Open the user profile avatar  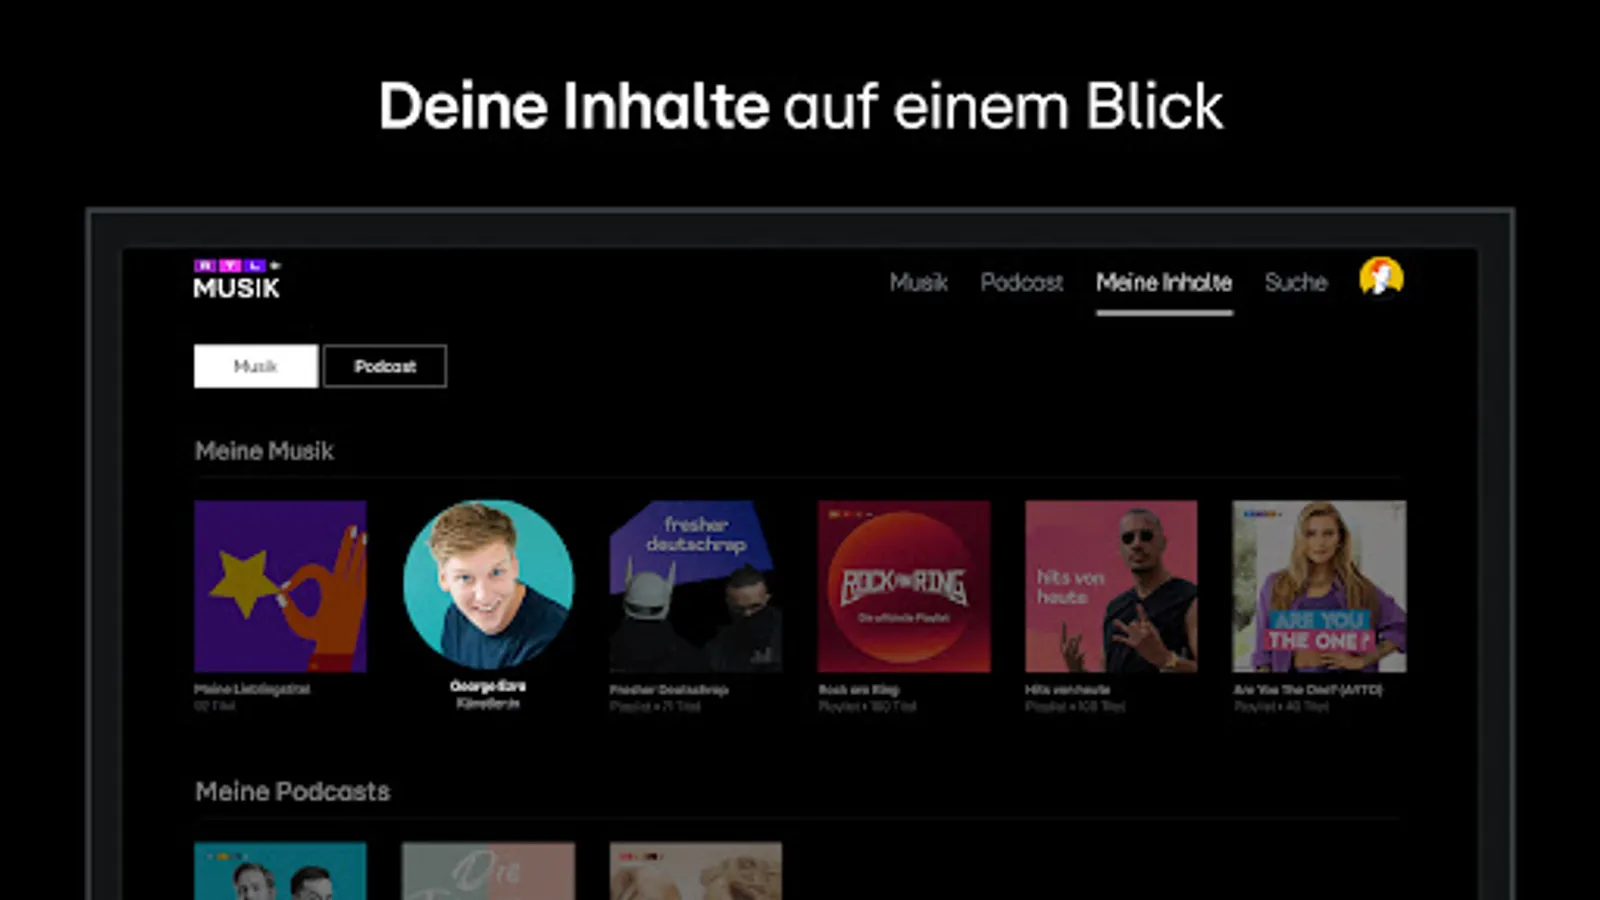[x=1381, y=278]
